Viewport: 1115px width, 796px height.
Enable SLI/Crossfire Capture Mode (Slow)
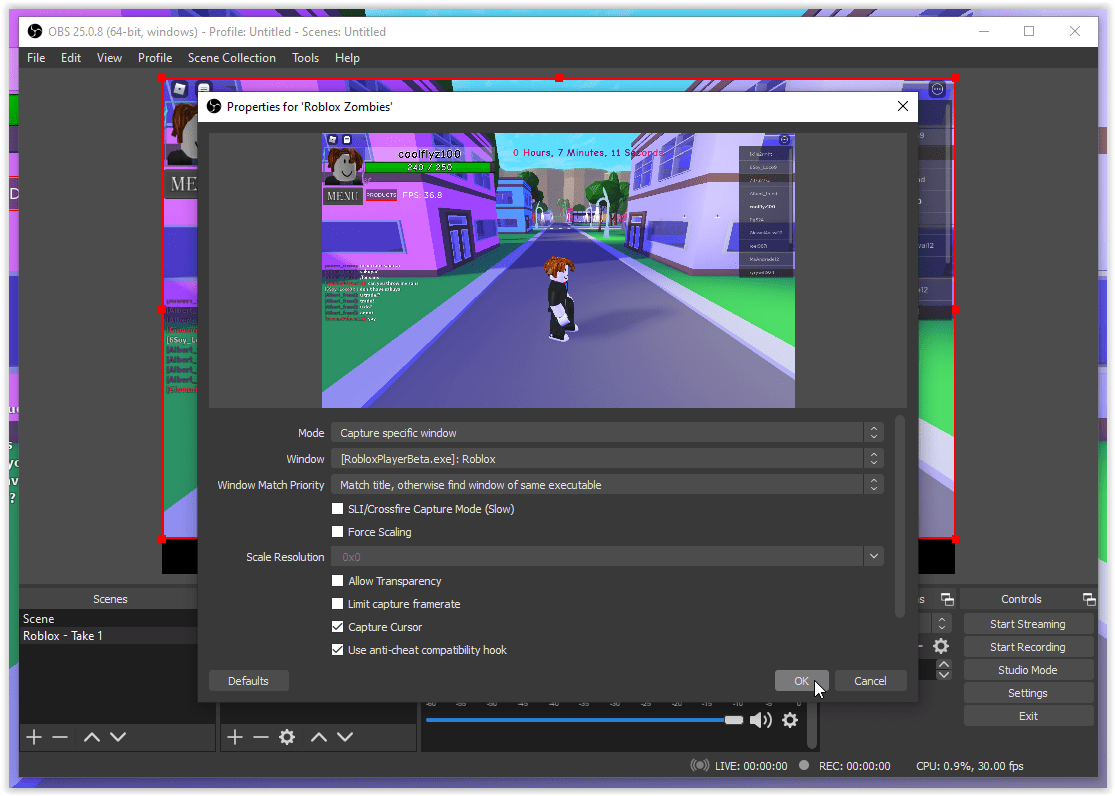[x=338, y=509]
